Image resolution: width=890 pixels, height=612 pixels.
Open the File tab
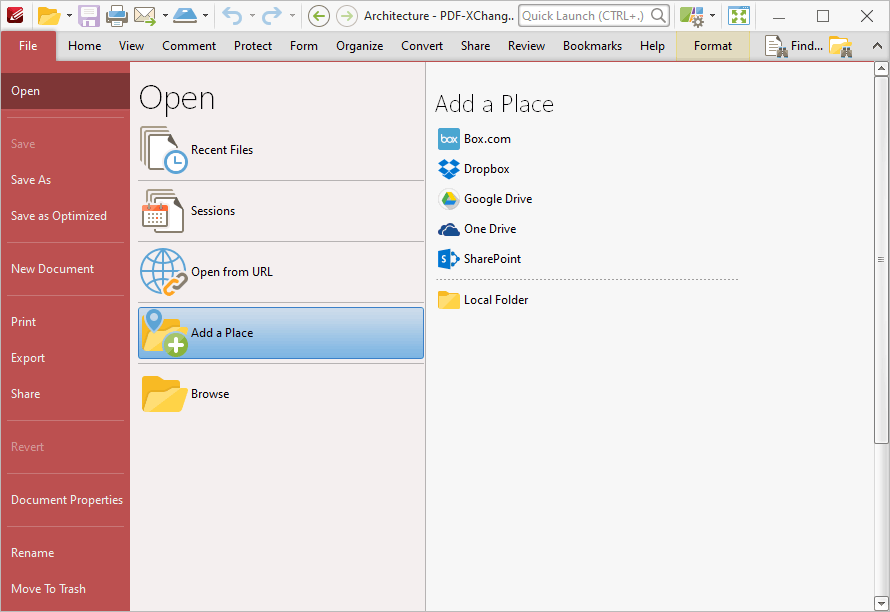(28, 46)
